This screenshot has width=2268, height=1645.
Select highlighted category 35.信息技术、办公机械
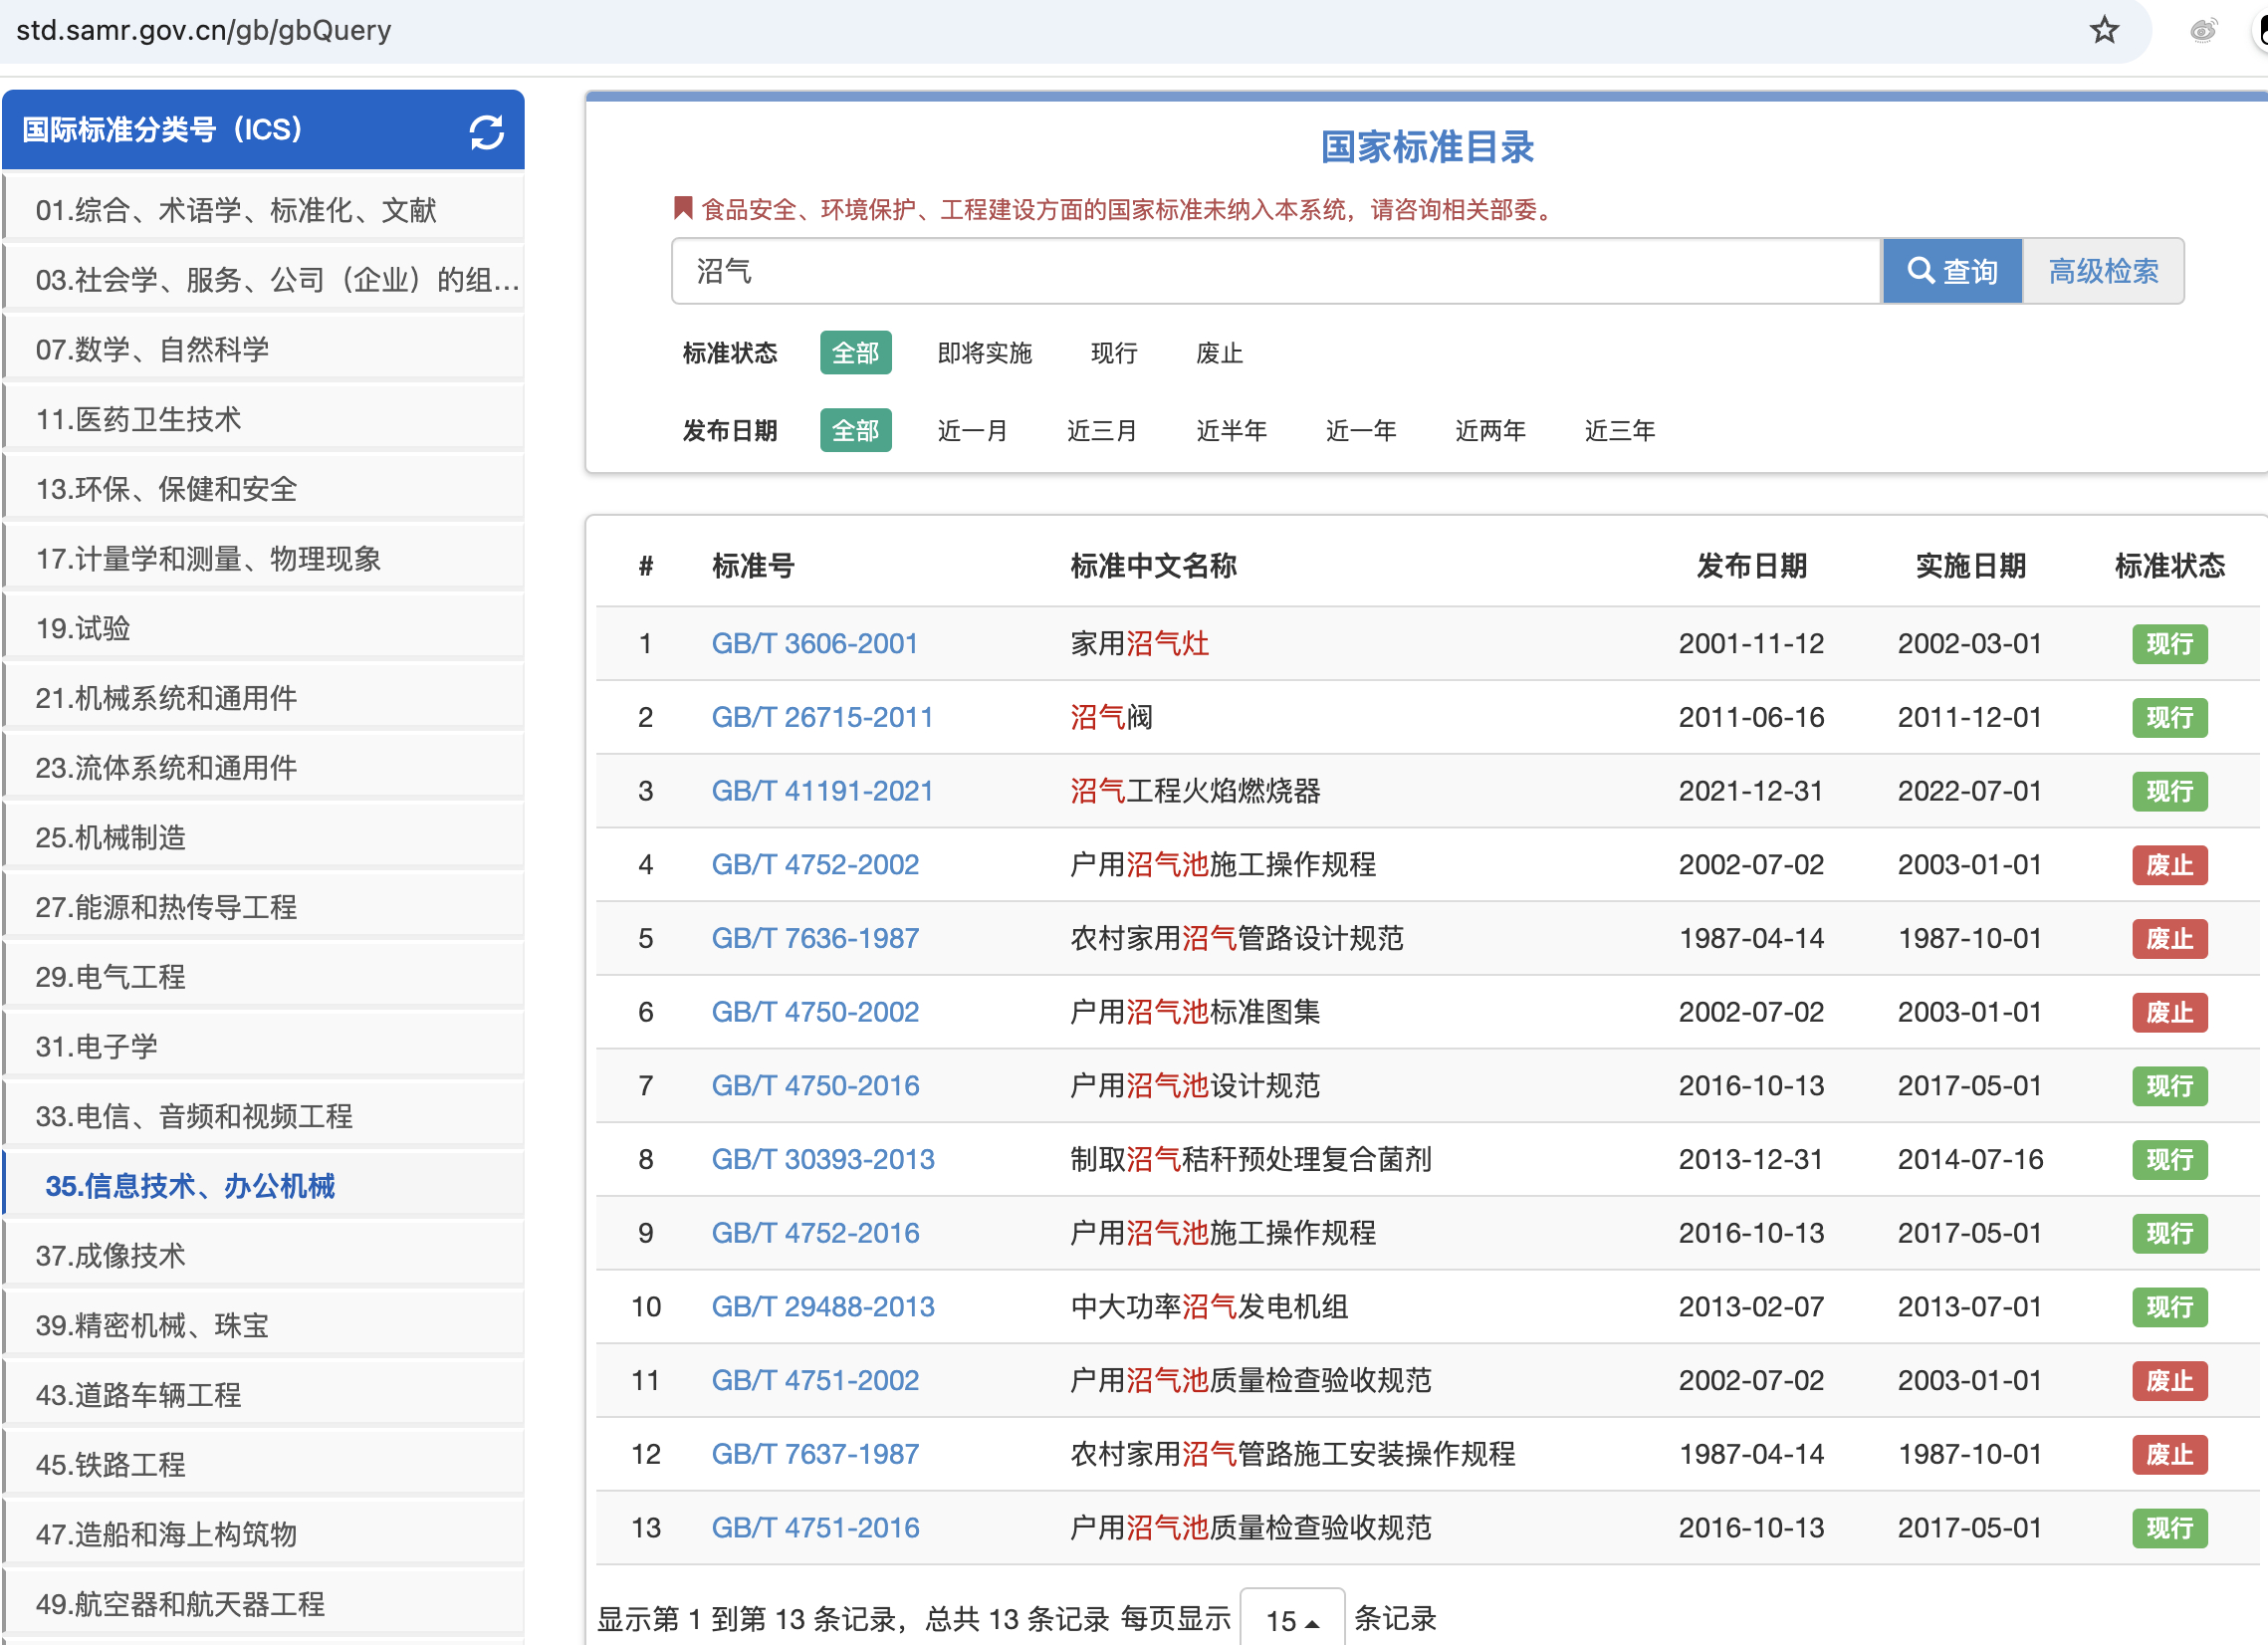click(264, 1185)
